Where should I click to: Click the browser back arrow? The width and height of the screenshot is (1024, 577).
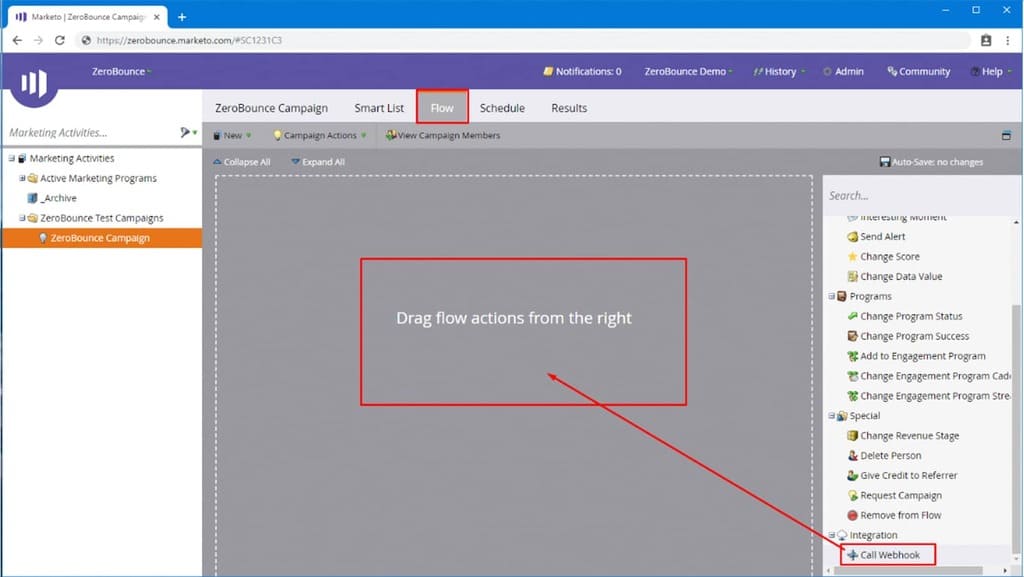[17, 40]
